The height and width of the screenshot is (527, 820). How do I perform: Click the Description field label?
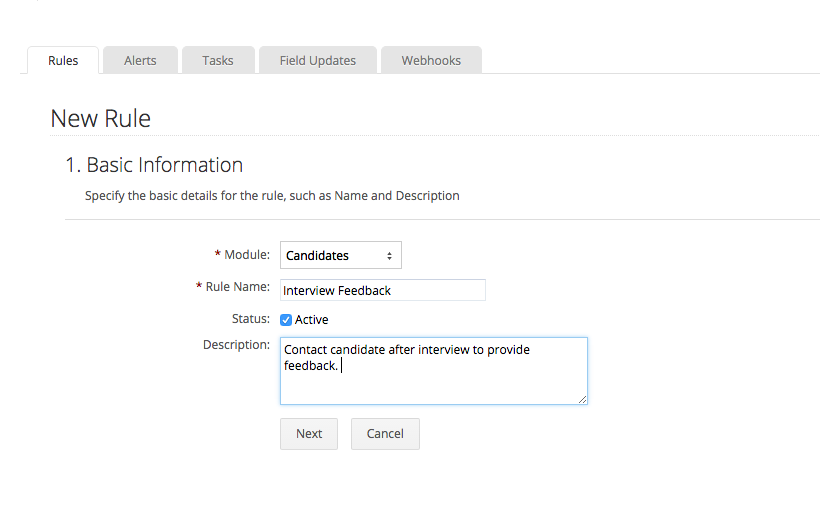click(236, 345)
